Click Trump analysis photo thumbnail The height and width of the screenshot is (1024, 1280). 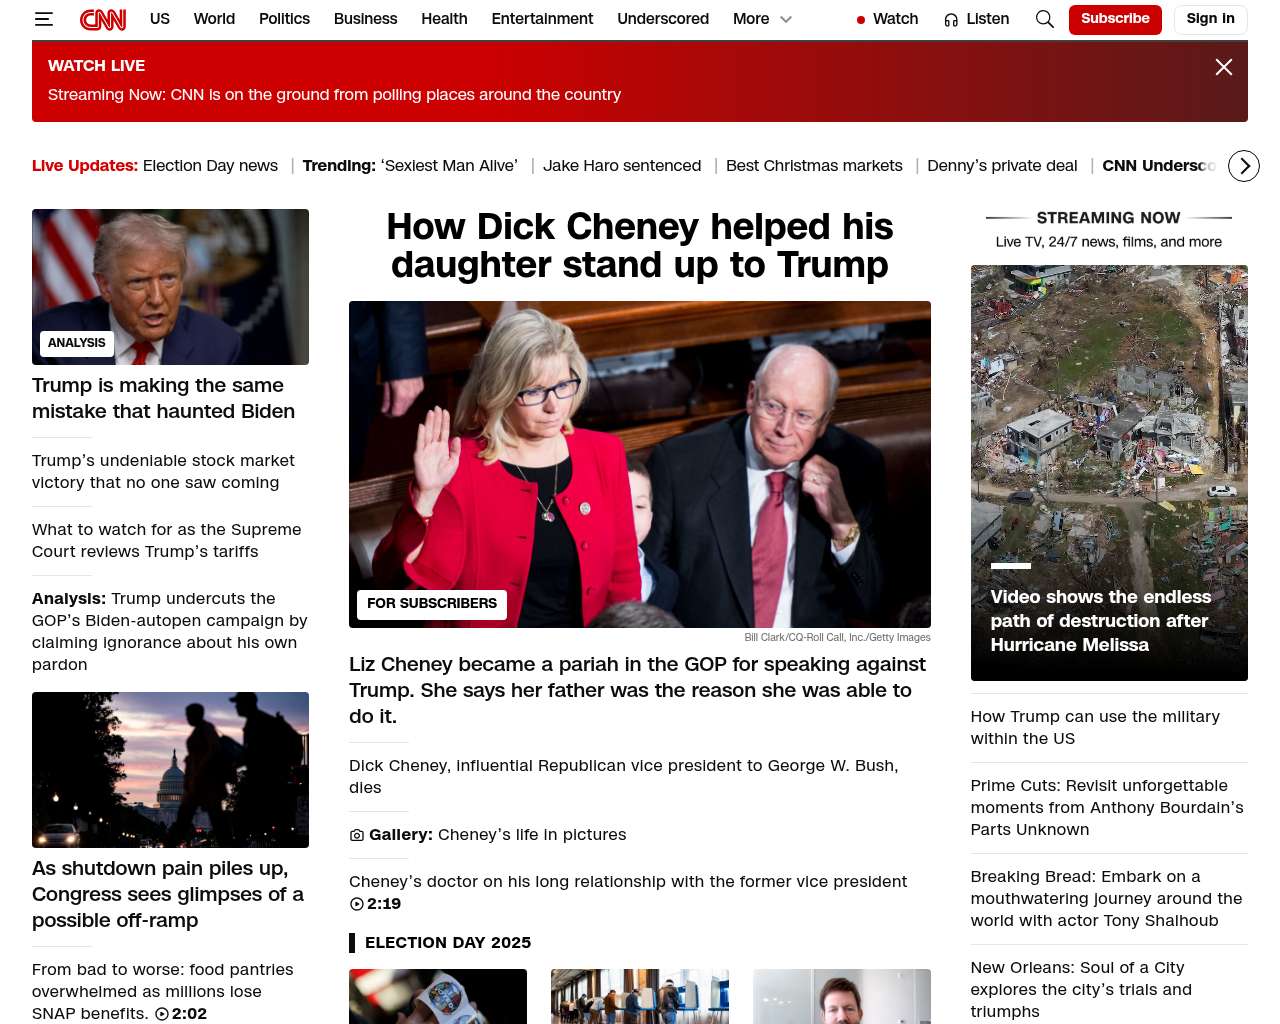coord(170,287)
